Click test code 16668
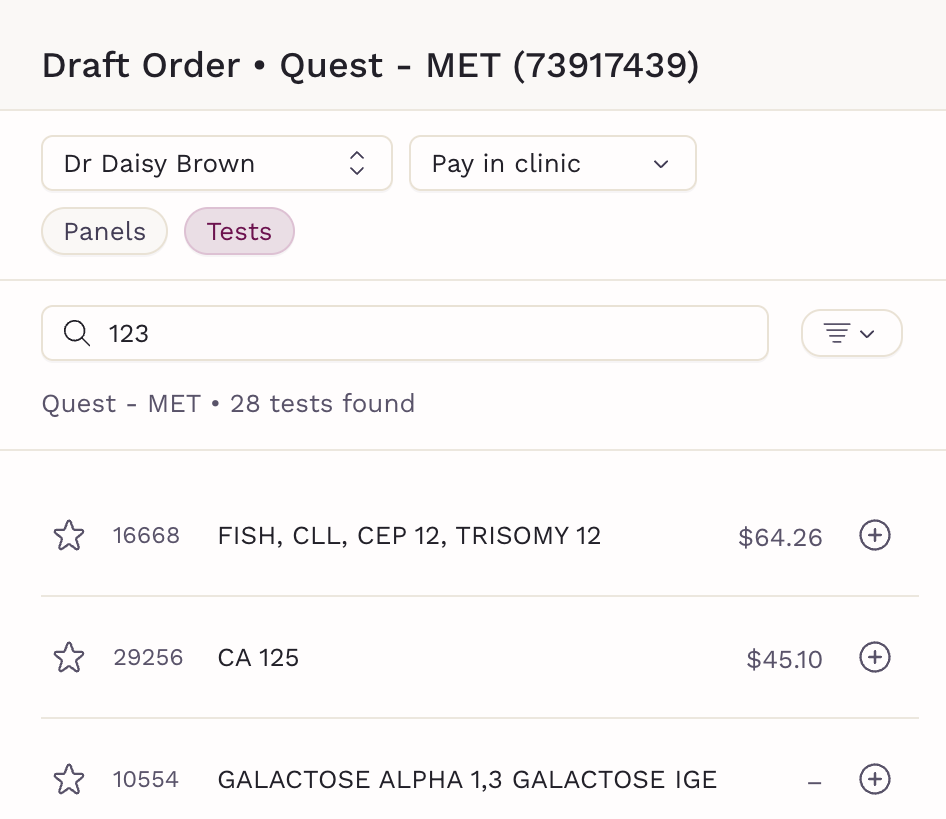This screenshot has width=946, height=819. (146, 536)
